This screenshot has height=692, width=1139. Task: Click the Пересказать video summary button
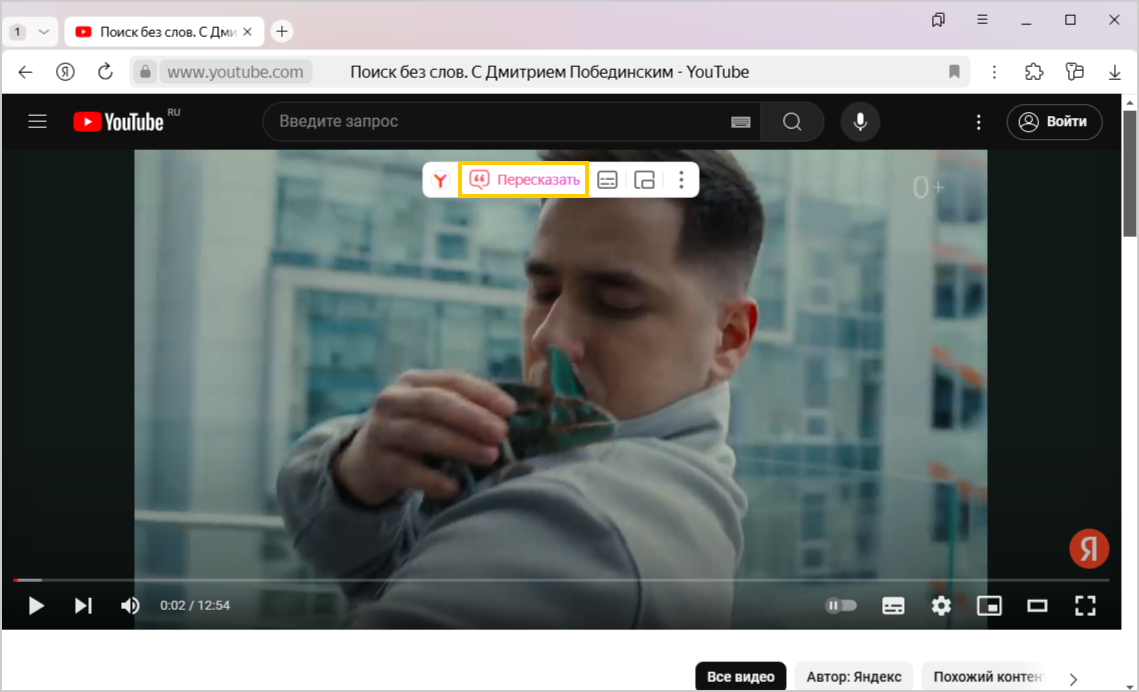[524, 180]
